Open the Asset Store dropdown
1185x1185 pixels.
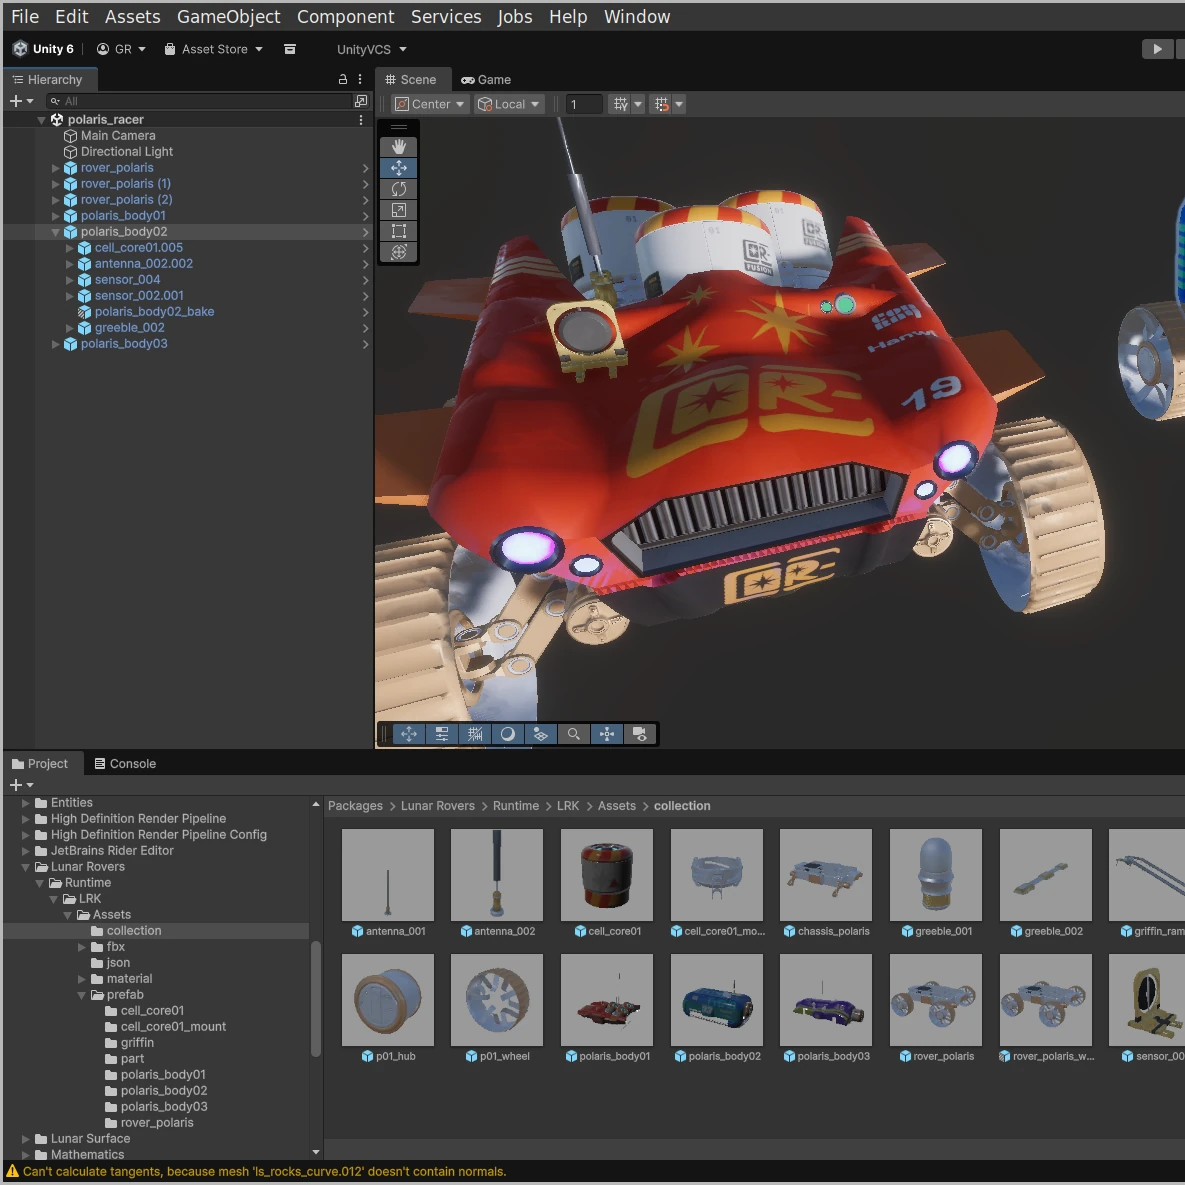[x=214, y=49]
